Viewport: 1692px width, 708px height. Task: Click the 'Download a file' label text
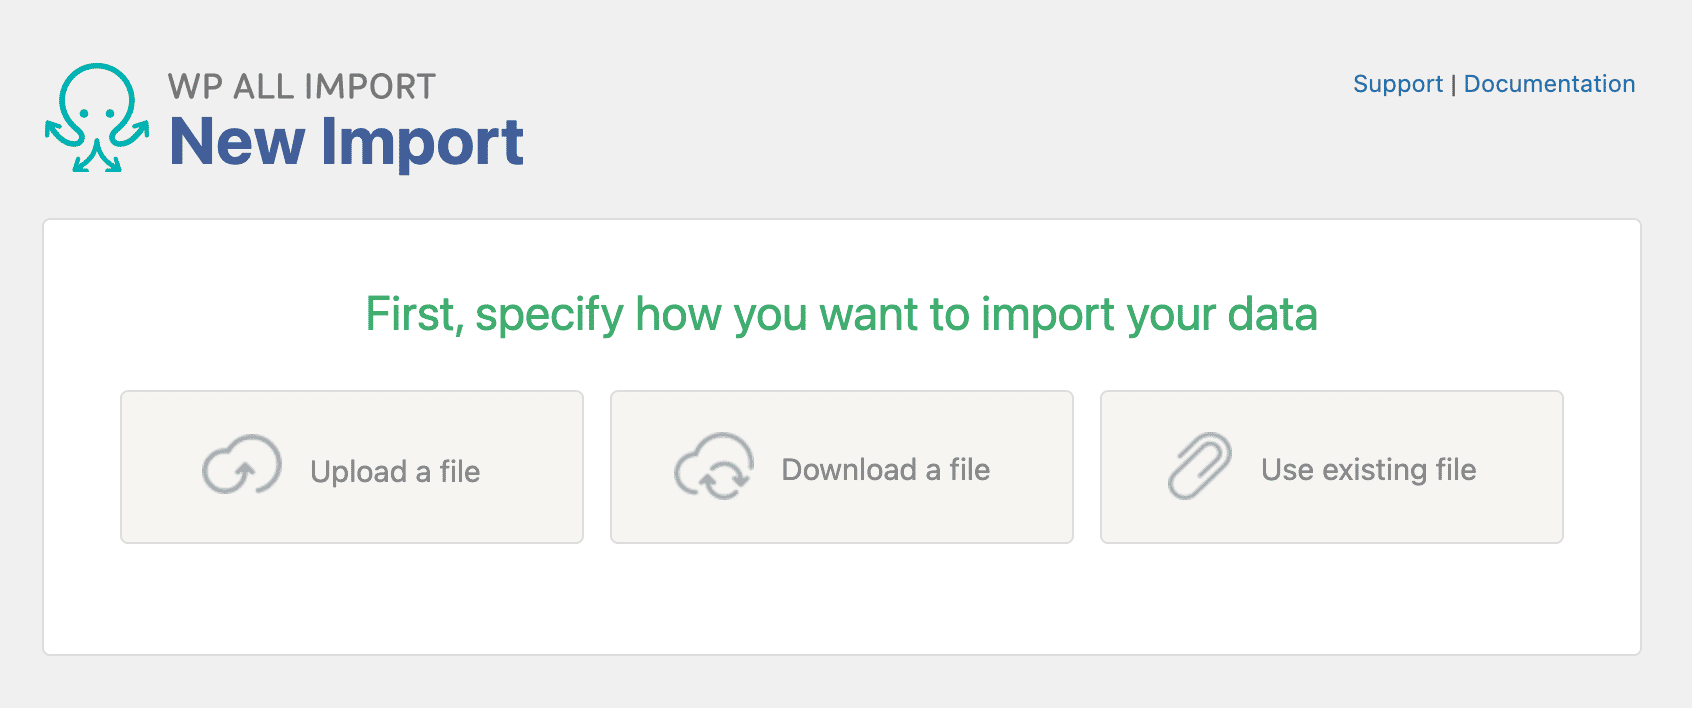[885, 469]
